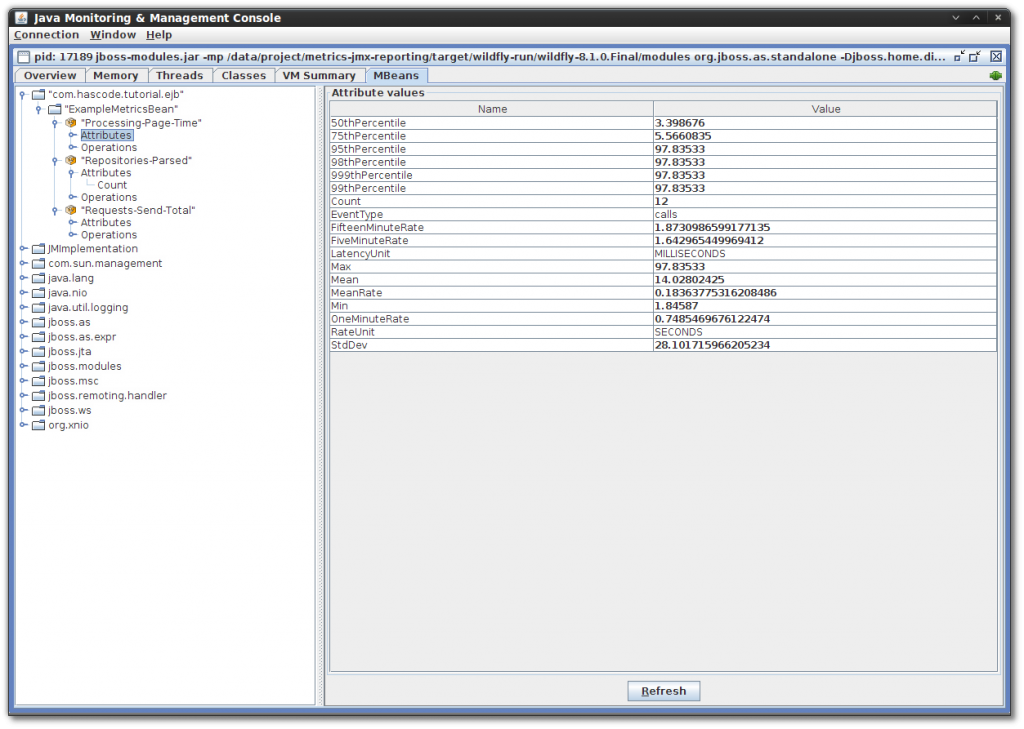Click the com.sun.management folder icon
This screenshot has width=1024, height=729.
point(37,263)
